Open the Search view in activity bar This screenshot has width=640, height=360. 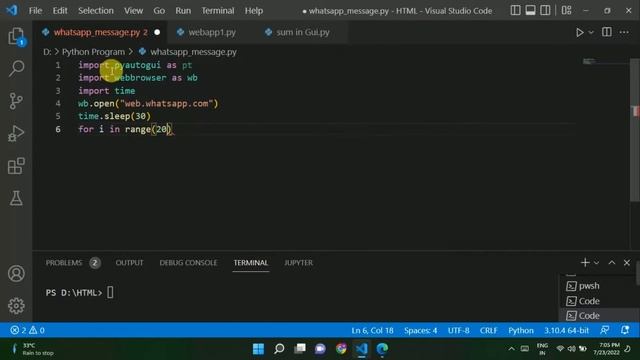[16, 68]
